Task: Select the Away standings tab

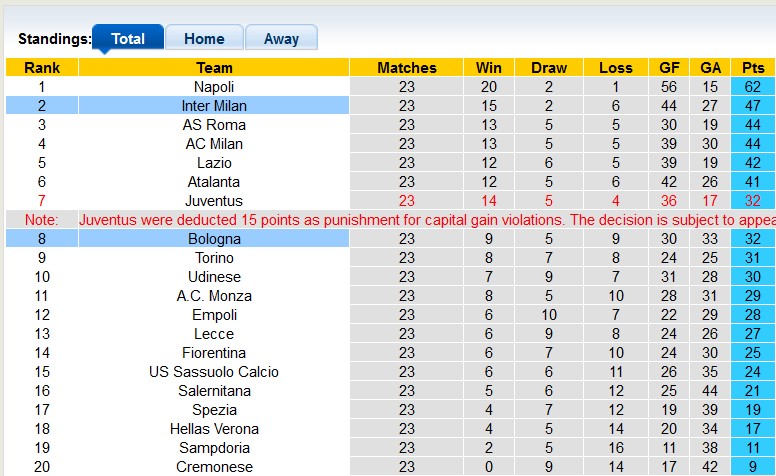Action: [281, 39]
